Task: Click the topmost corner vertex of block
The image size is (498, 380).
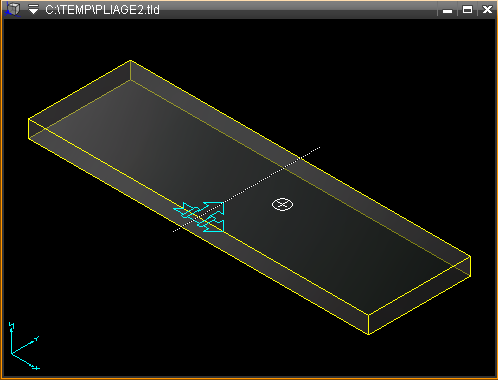Action: (x=130, y=61)
